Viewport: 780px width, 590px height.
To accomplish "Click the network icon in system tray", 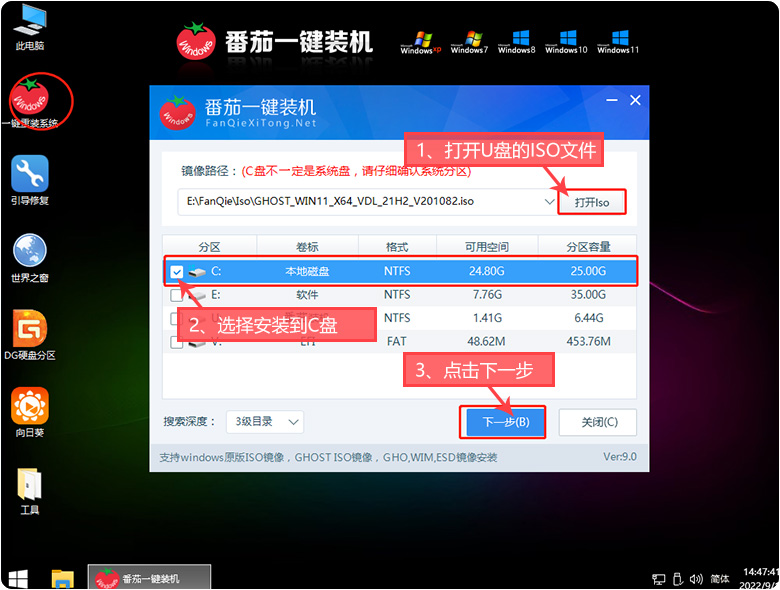I will (659, 579).
